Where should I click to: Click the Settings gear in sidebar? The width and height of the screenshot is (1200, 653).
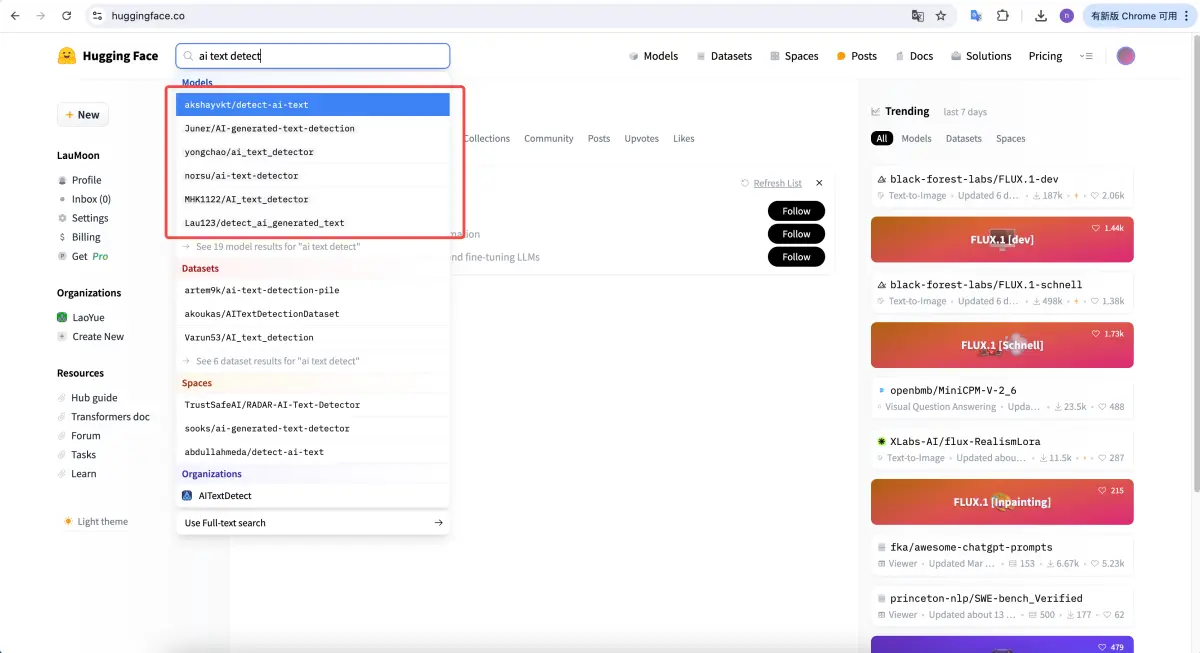(62, 218)
